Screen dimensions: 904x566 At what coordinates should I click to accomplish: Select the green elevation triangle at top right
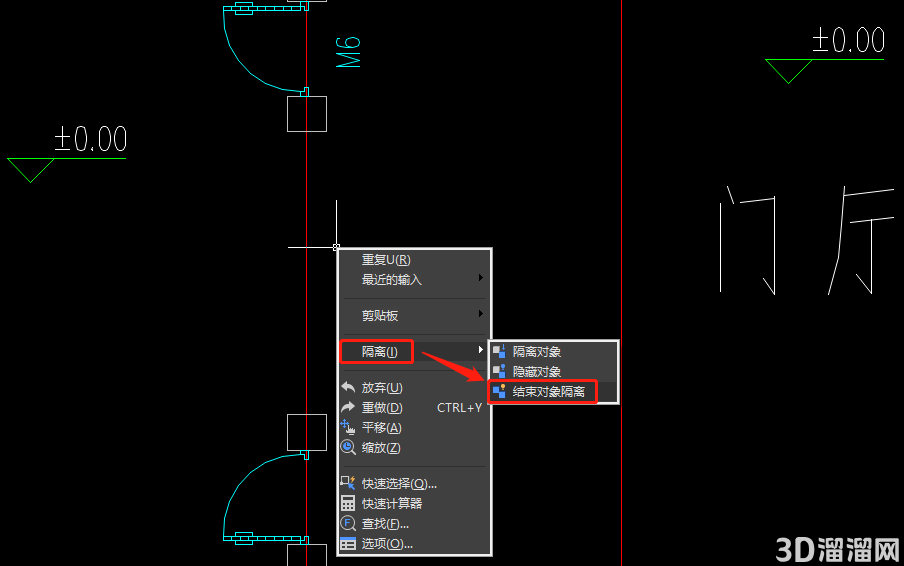788,71
